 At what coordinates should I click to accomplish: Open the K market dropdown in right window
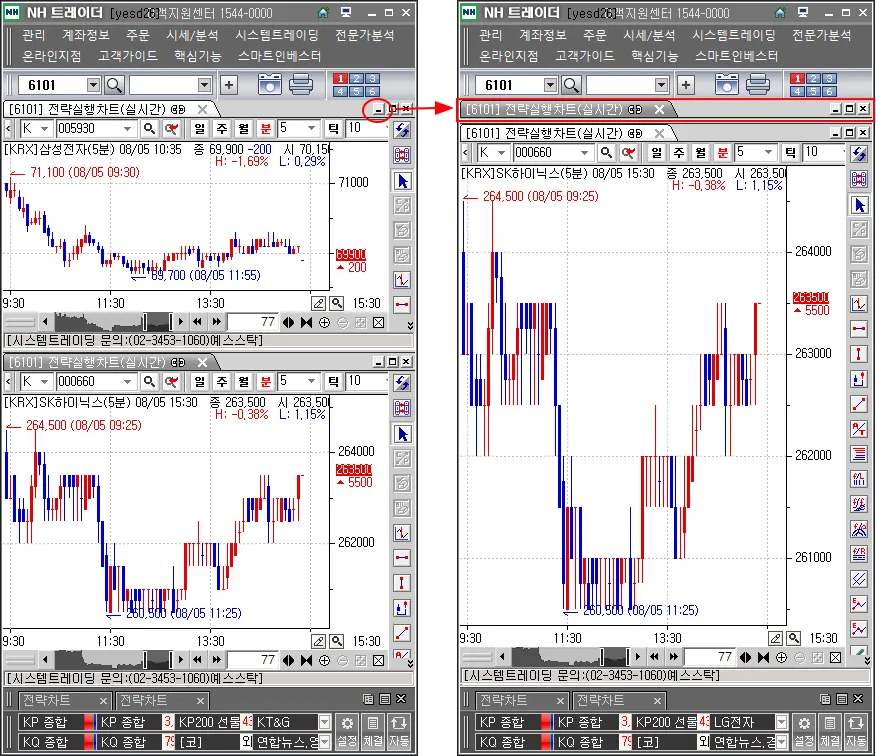501,153
